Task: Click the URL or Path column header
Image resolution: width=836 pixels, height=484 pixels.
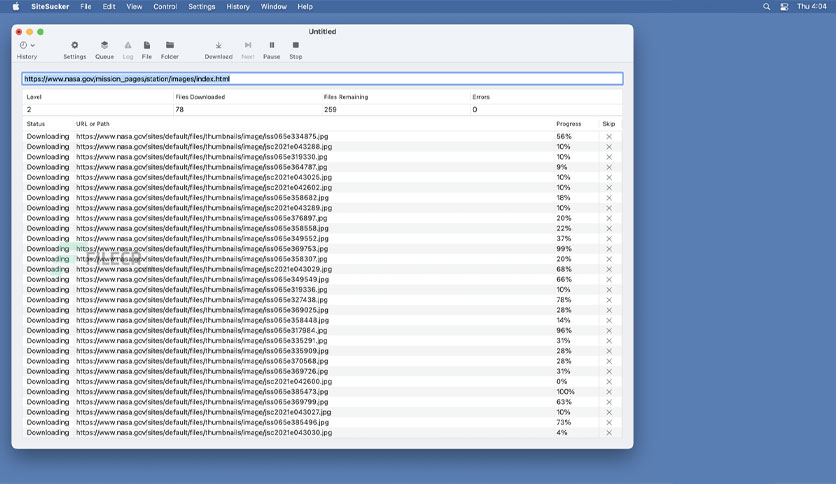Action: tap(92, 124)
